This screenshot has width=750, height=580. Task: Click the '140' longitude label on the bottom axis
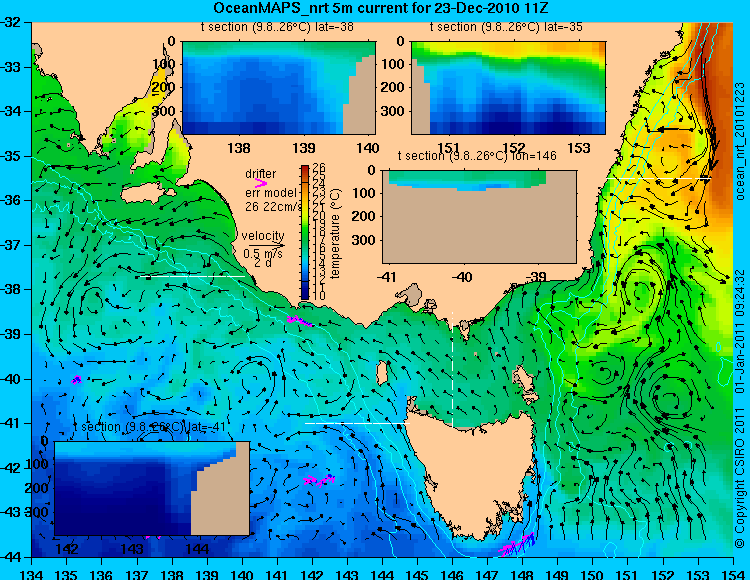(242, 574)
